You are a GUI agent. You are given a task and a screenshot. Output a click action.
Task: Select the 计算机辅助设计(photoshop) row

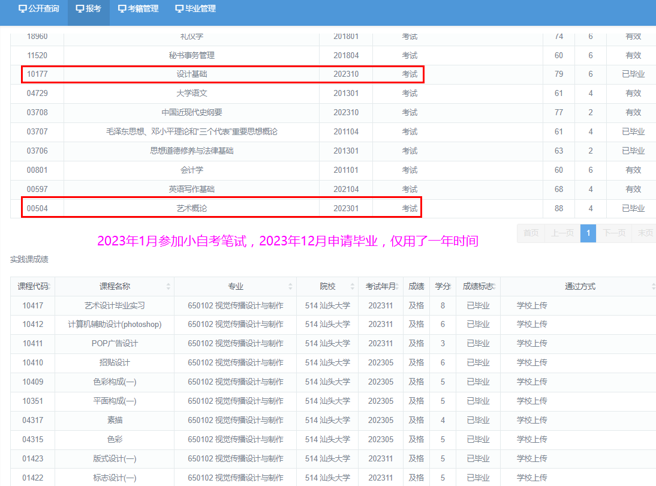(x=114, y=324)
